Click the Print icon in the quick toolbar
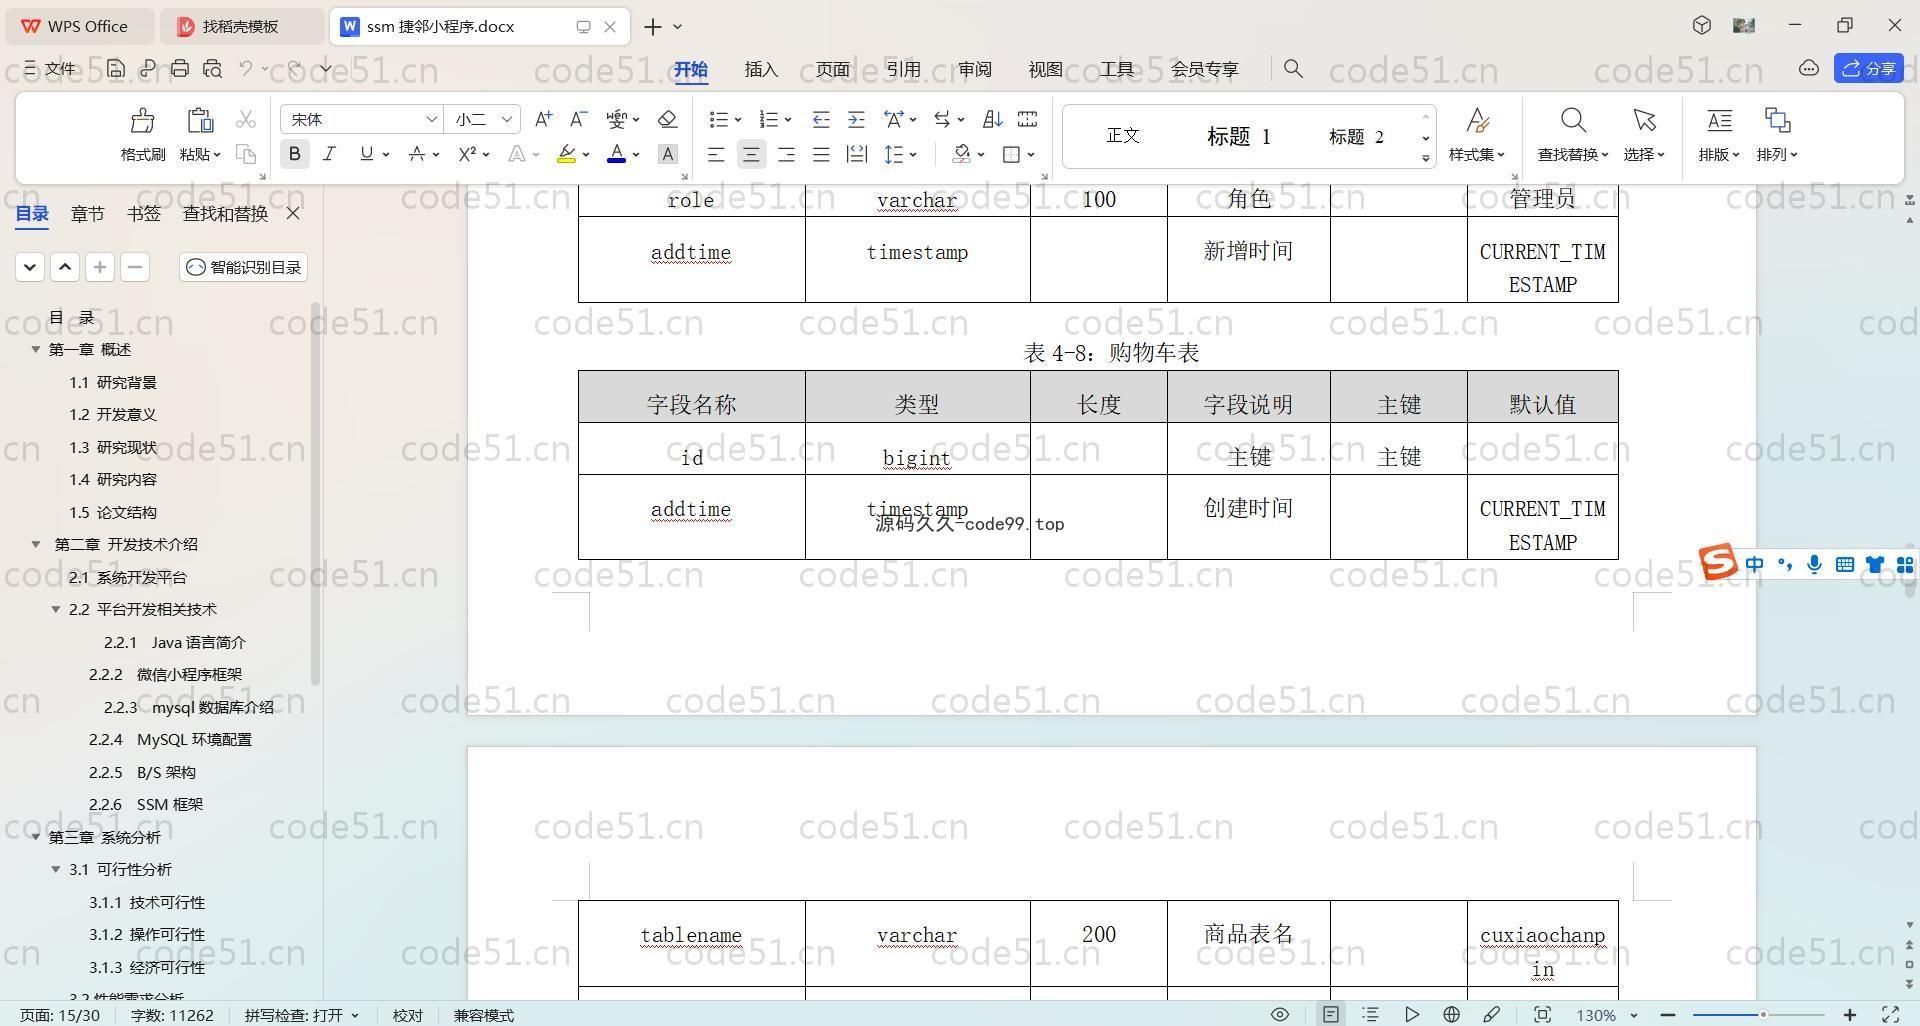The width and height of the screenshot is (1920, 1026). coord(180,68)
